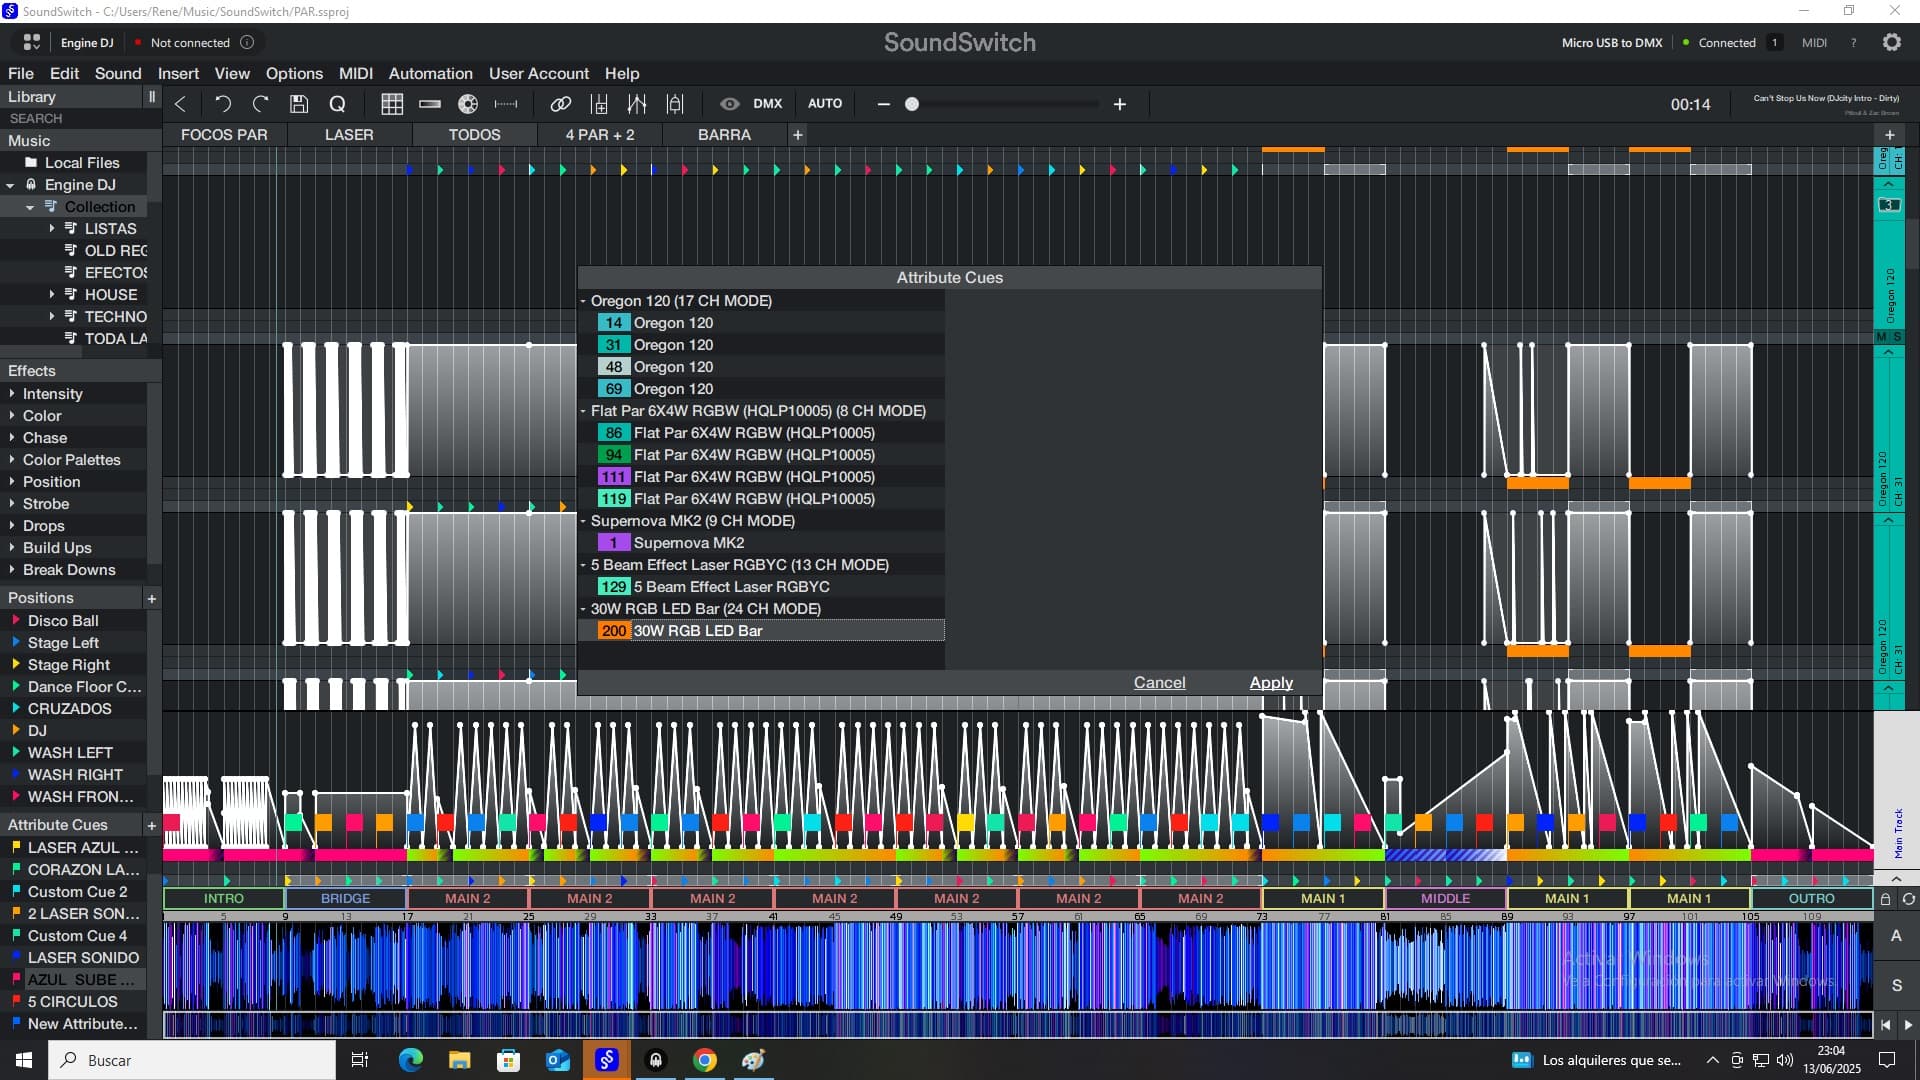This screenshot has height=1080, width=1920.
Task: Open the SoundSwitch app in the Windows taskbar
Action: [x=607, y=1060]
